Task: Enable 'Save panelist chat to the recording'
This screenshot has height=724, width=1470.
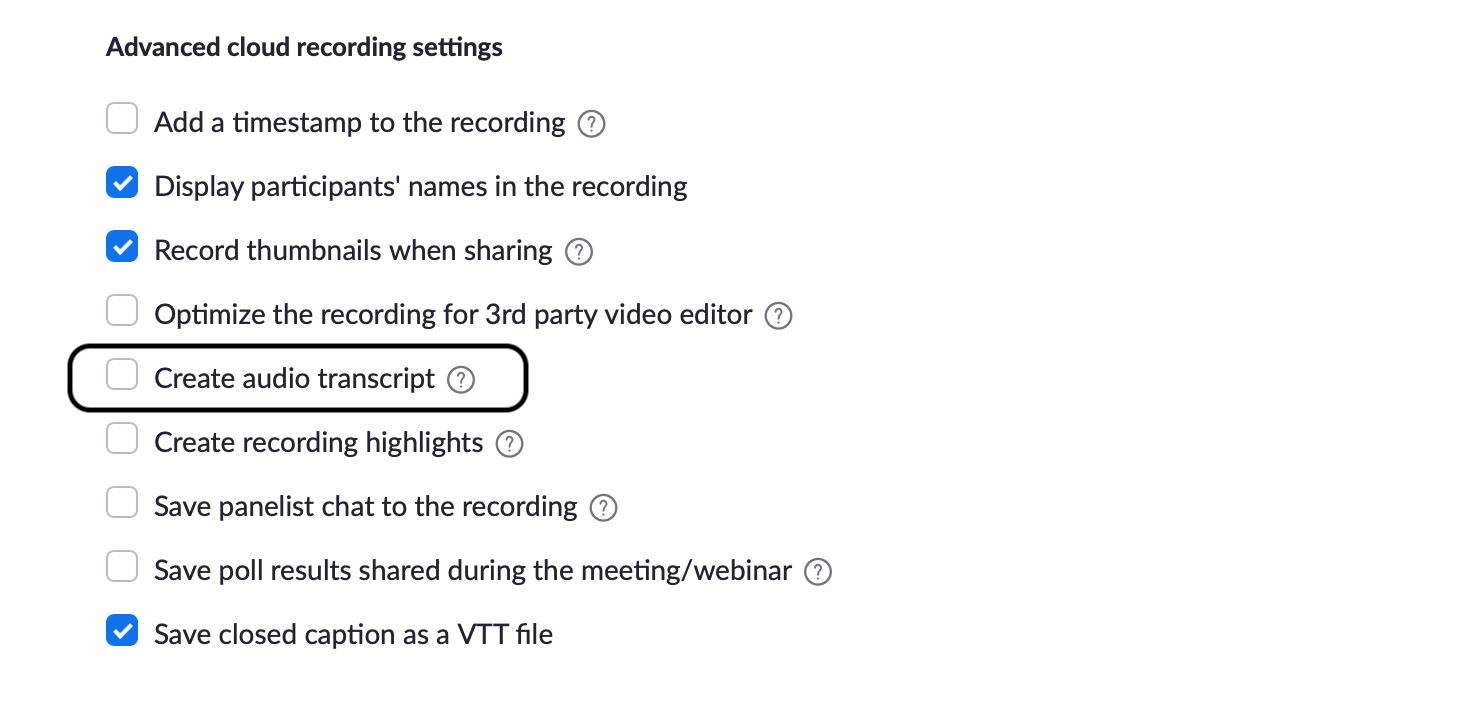Action: coord(121,502)
